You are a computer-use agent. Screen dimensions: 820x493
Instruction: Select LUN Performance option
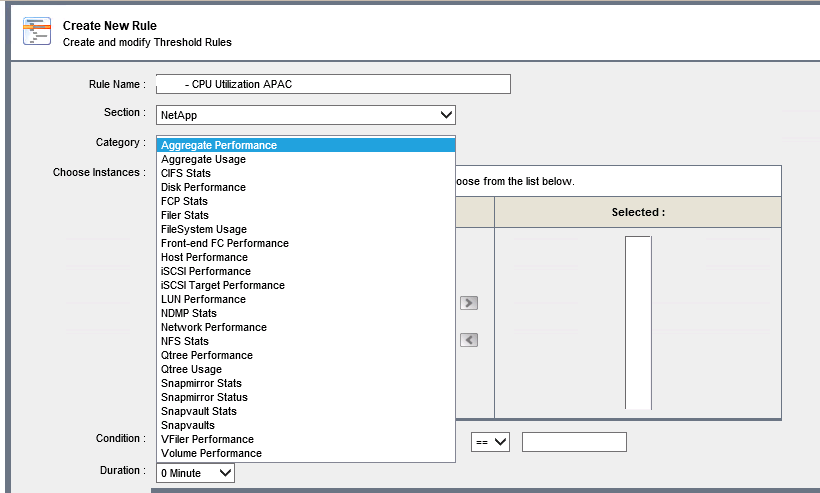306,299
